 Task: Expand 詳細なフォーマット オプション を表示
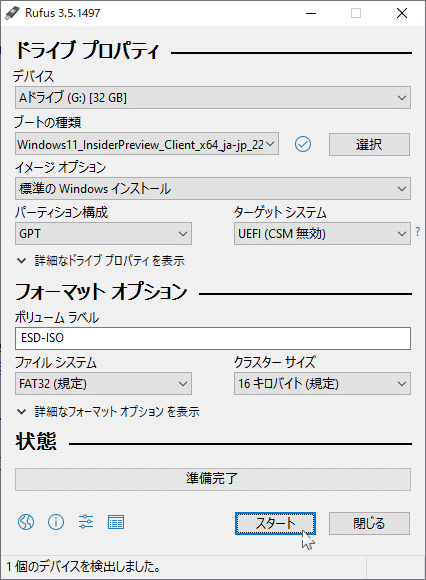point(108,411)
